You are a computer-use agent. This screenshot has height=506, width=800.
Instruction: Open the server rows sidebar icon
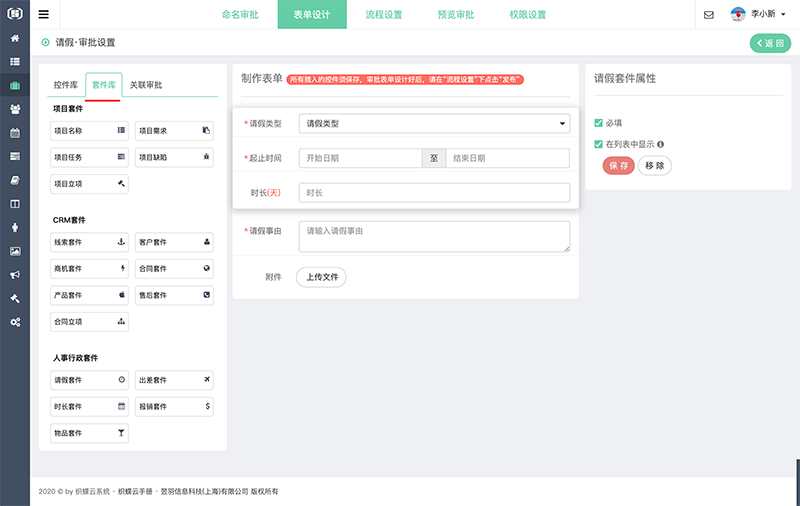(x=15, y=156)
